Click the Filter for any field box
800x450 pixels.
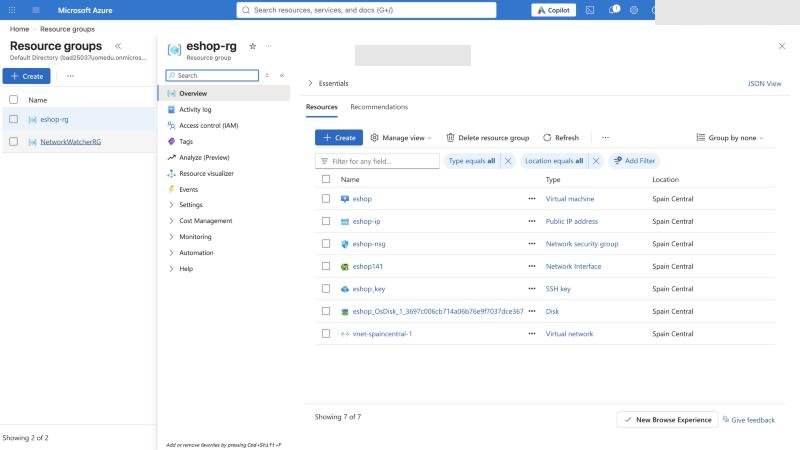377,161
